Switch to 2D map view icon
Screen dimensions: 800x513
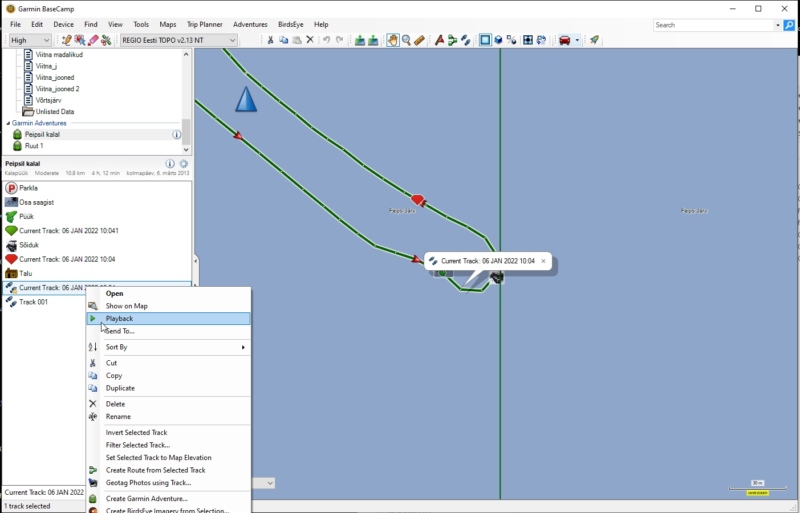coord(485,40)
